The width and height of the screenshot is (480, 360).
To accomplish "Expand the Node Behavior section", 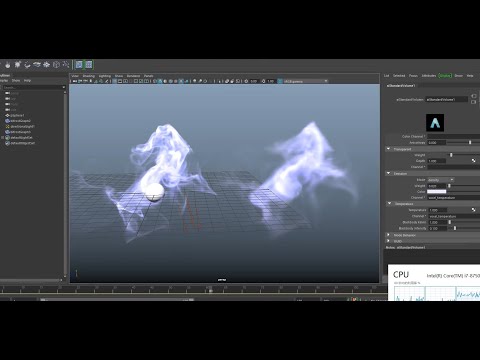I will (x=388, y=235).
